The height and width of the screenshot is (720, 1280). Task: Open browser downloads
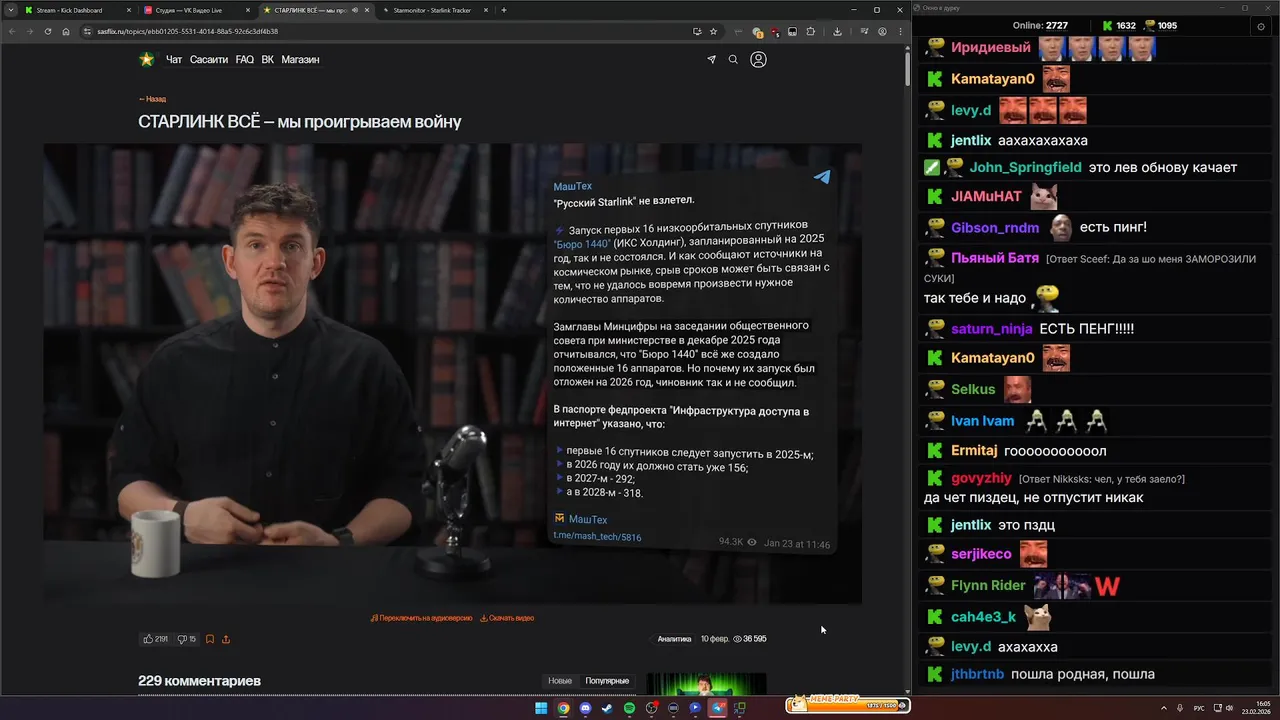pos(837,31)
